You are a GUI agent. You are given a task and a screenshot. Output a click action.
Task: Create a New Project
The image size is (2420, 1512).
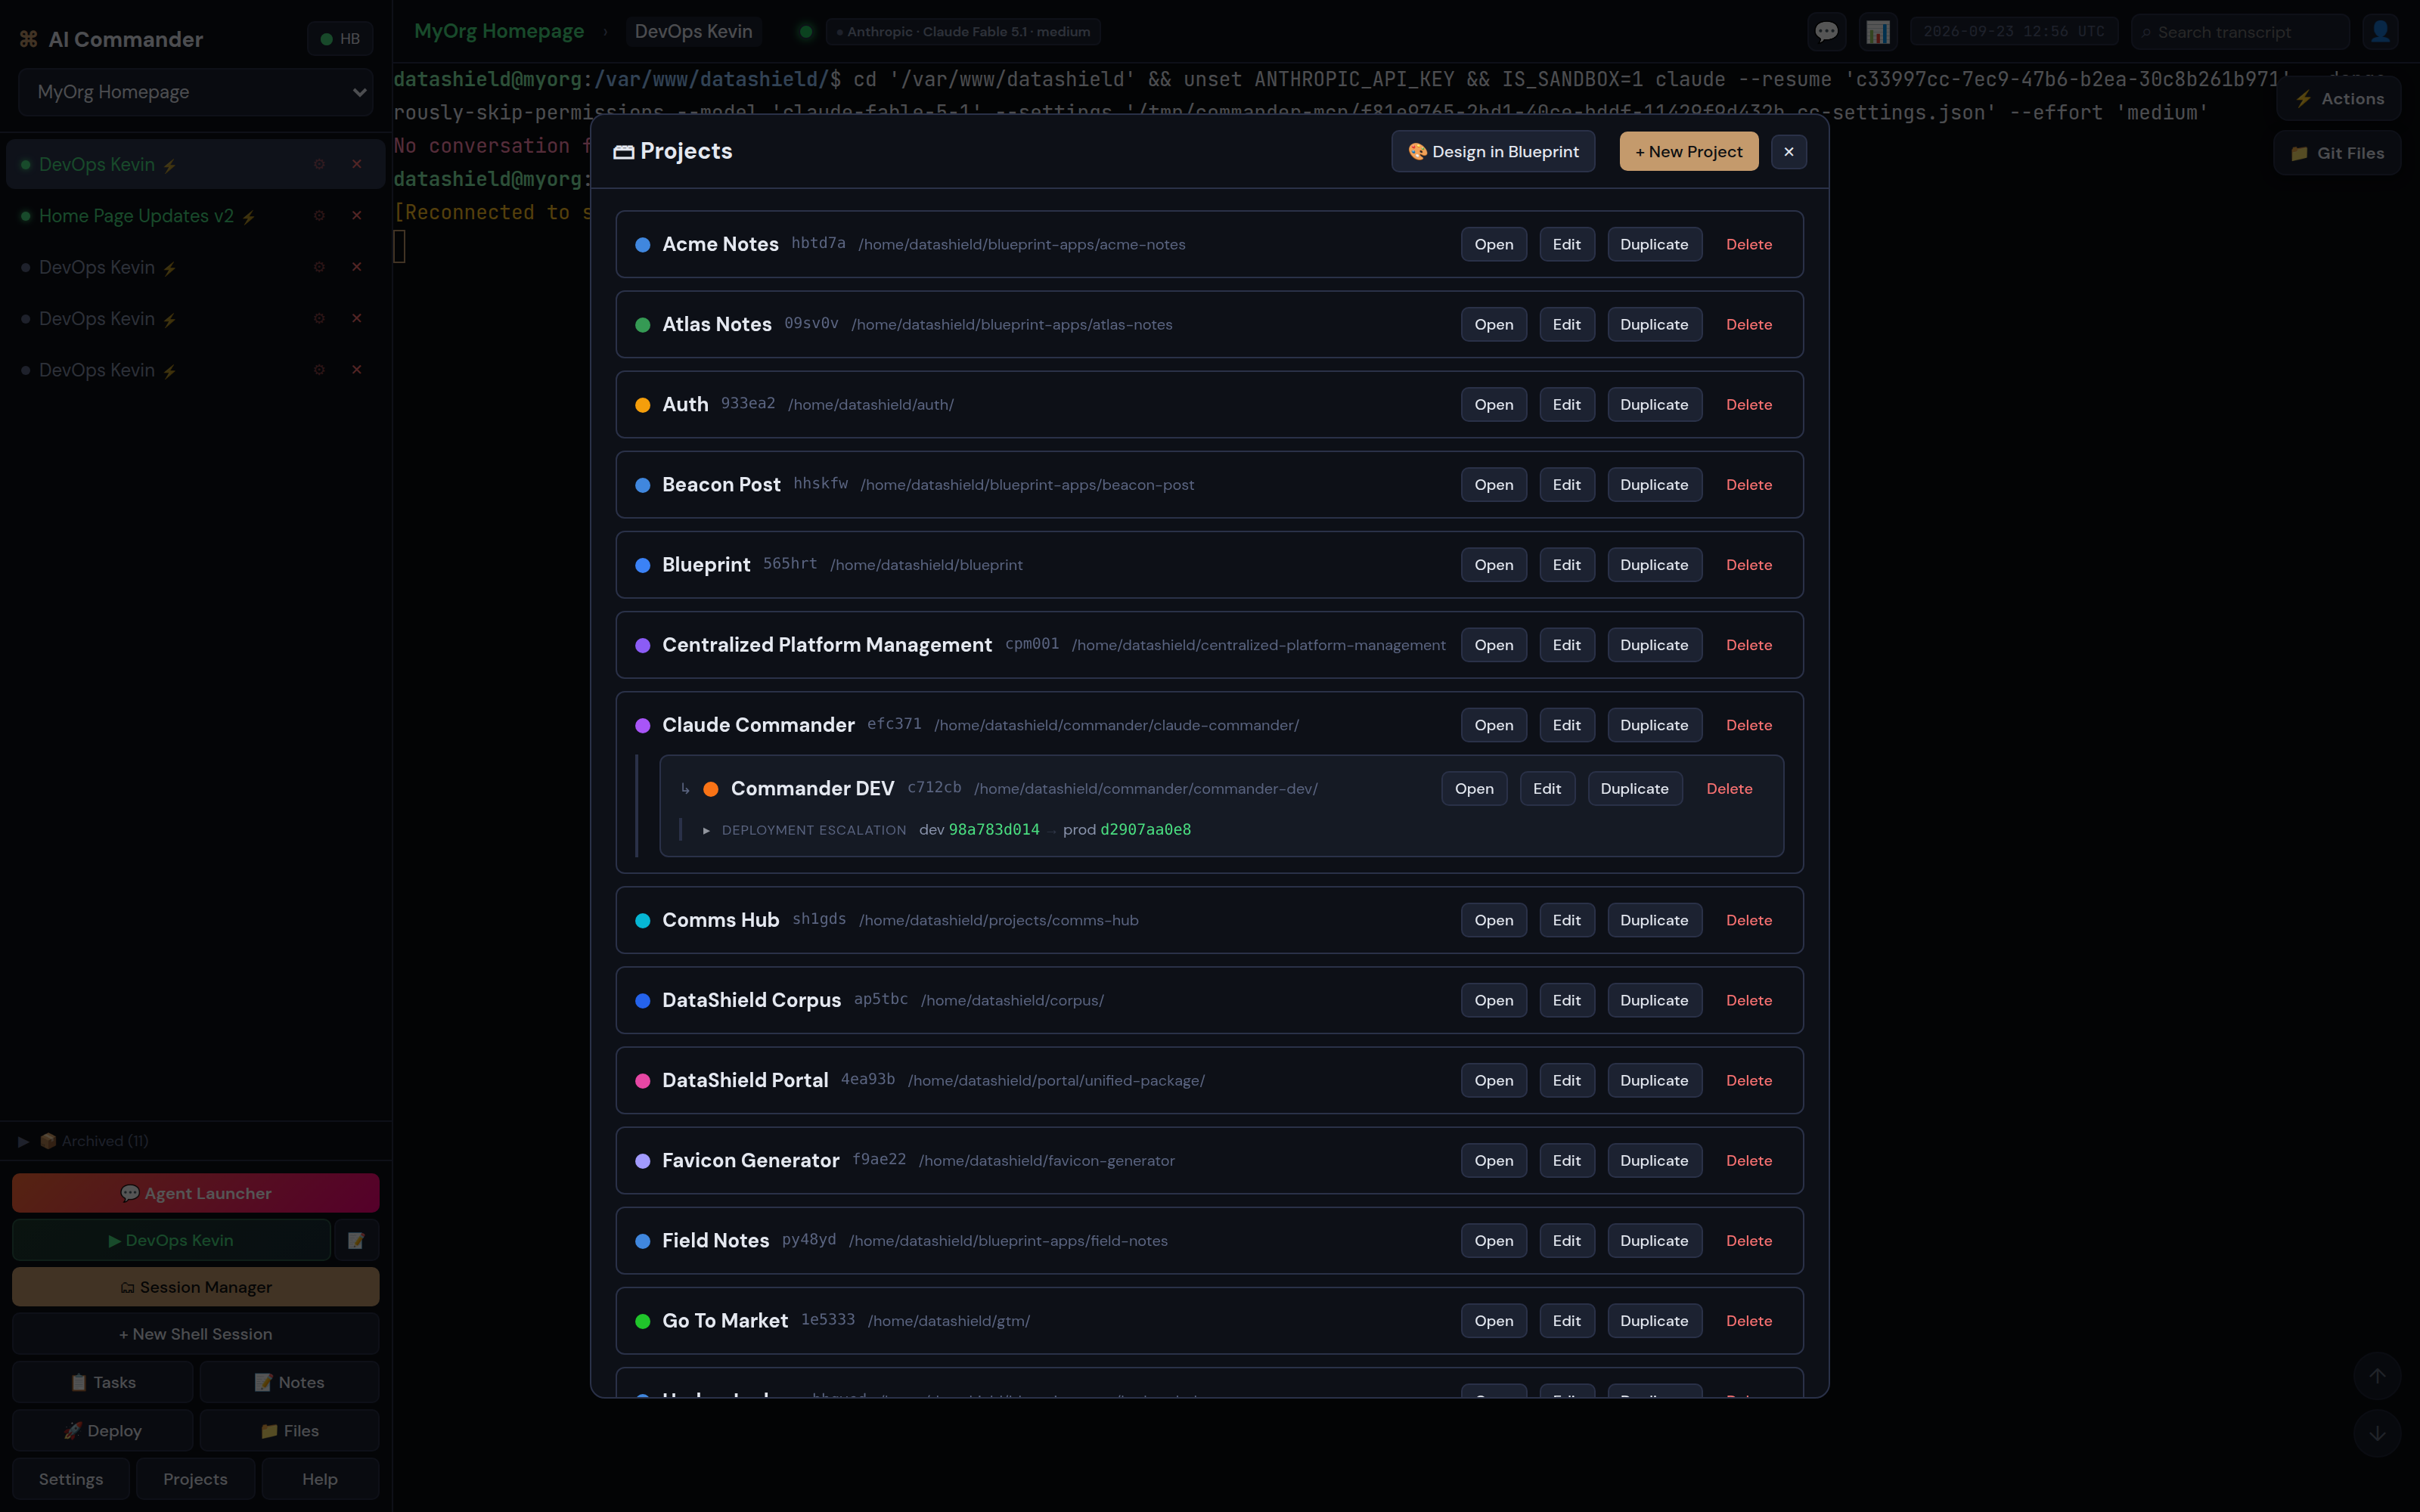tap(1689, 152)
